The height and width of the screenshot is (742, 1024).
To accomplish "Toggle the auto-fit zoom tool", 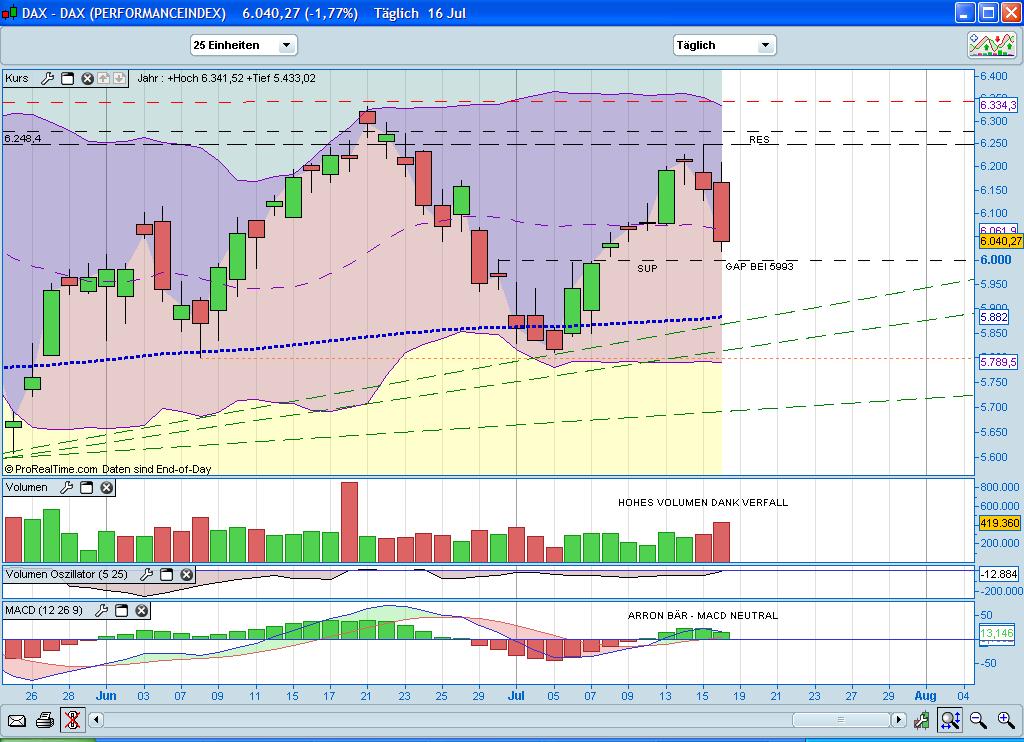I will [x=950, y=719].
